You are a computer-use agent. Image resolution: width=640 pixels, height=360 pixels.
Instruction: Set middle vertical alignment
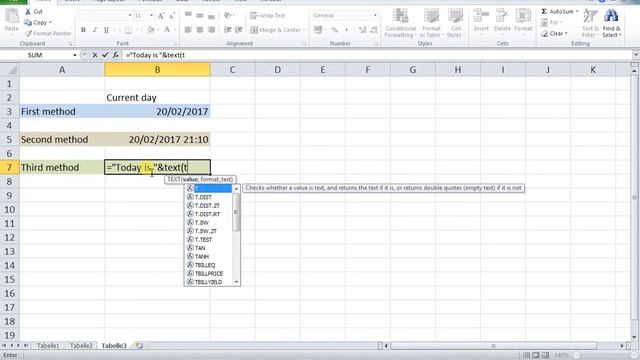point(200,16)
